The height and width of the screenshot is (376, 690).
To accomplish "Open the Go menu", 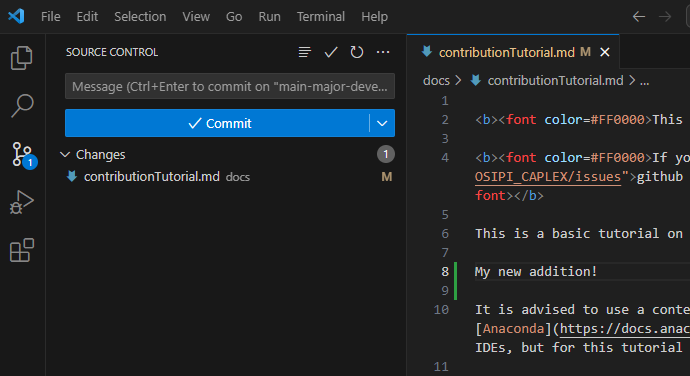I will coord(234,17).
